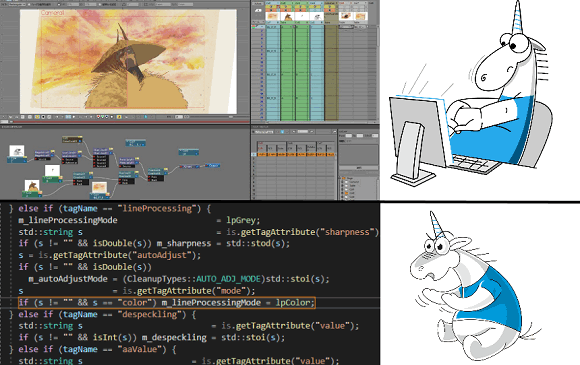Click the 's = is.getTagAttribute("autoAdjust");' line
Image resolution: width=580 pixels, height=365 pixels.
click(110, 255)
